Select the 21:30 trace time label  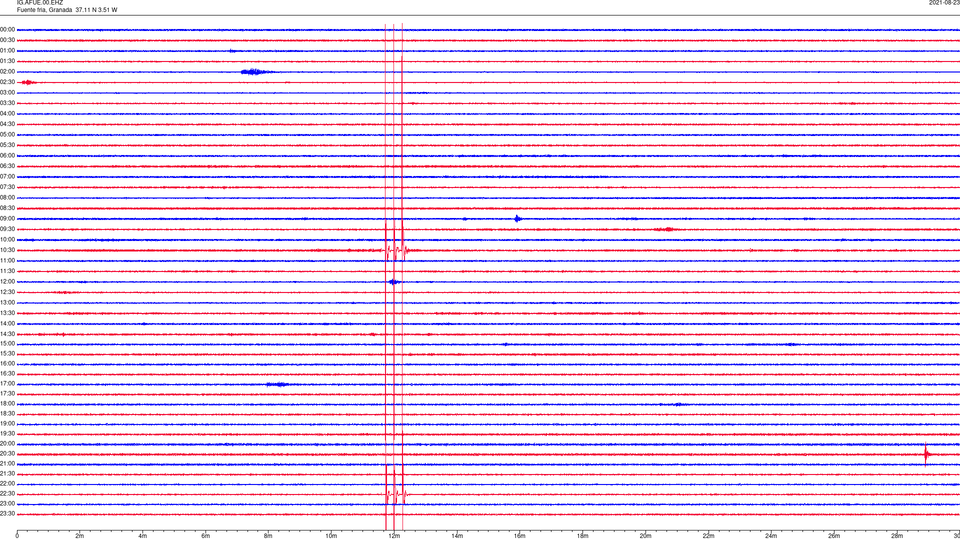[x=8, y=474]
